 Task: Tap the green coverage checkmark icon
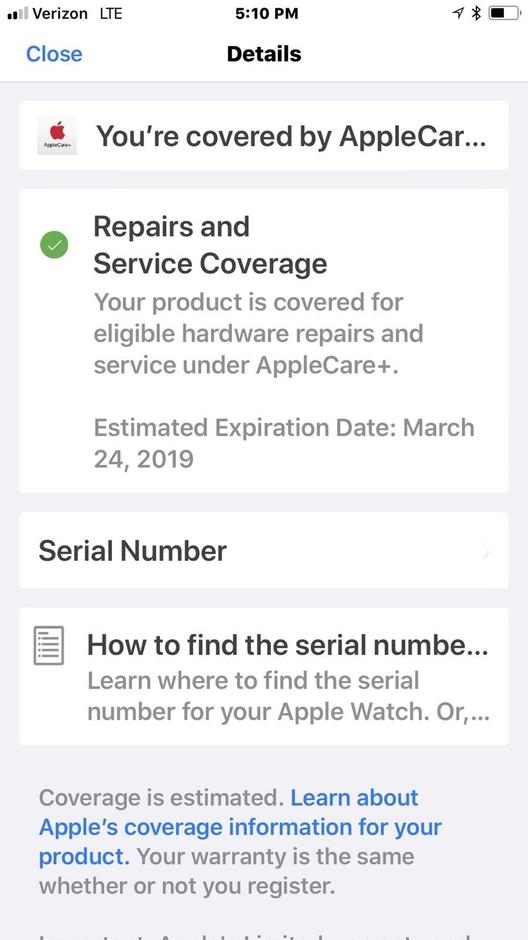(x=54, y=245)
